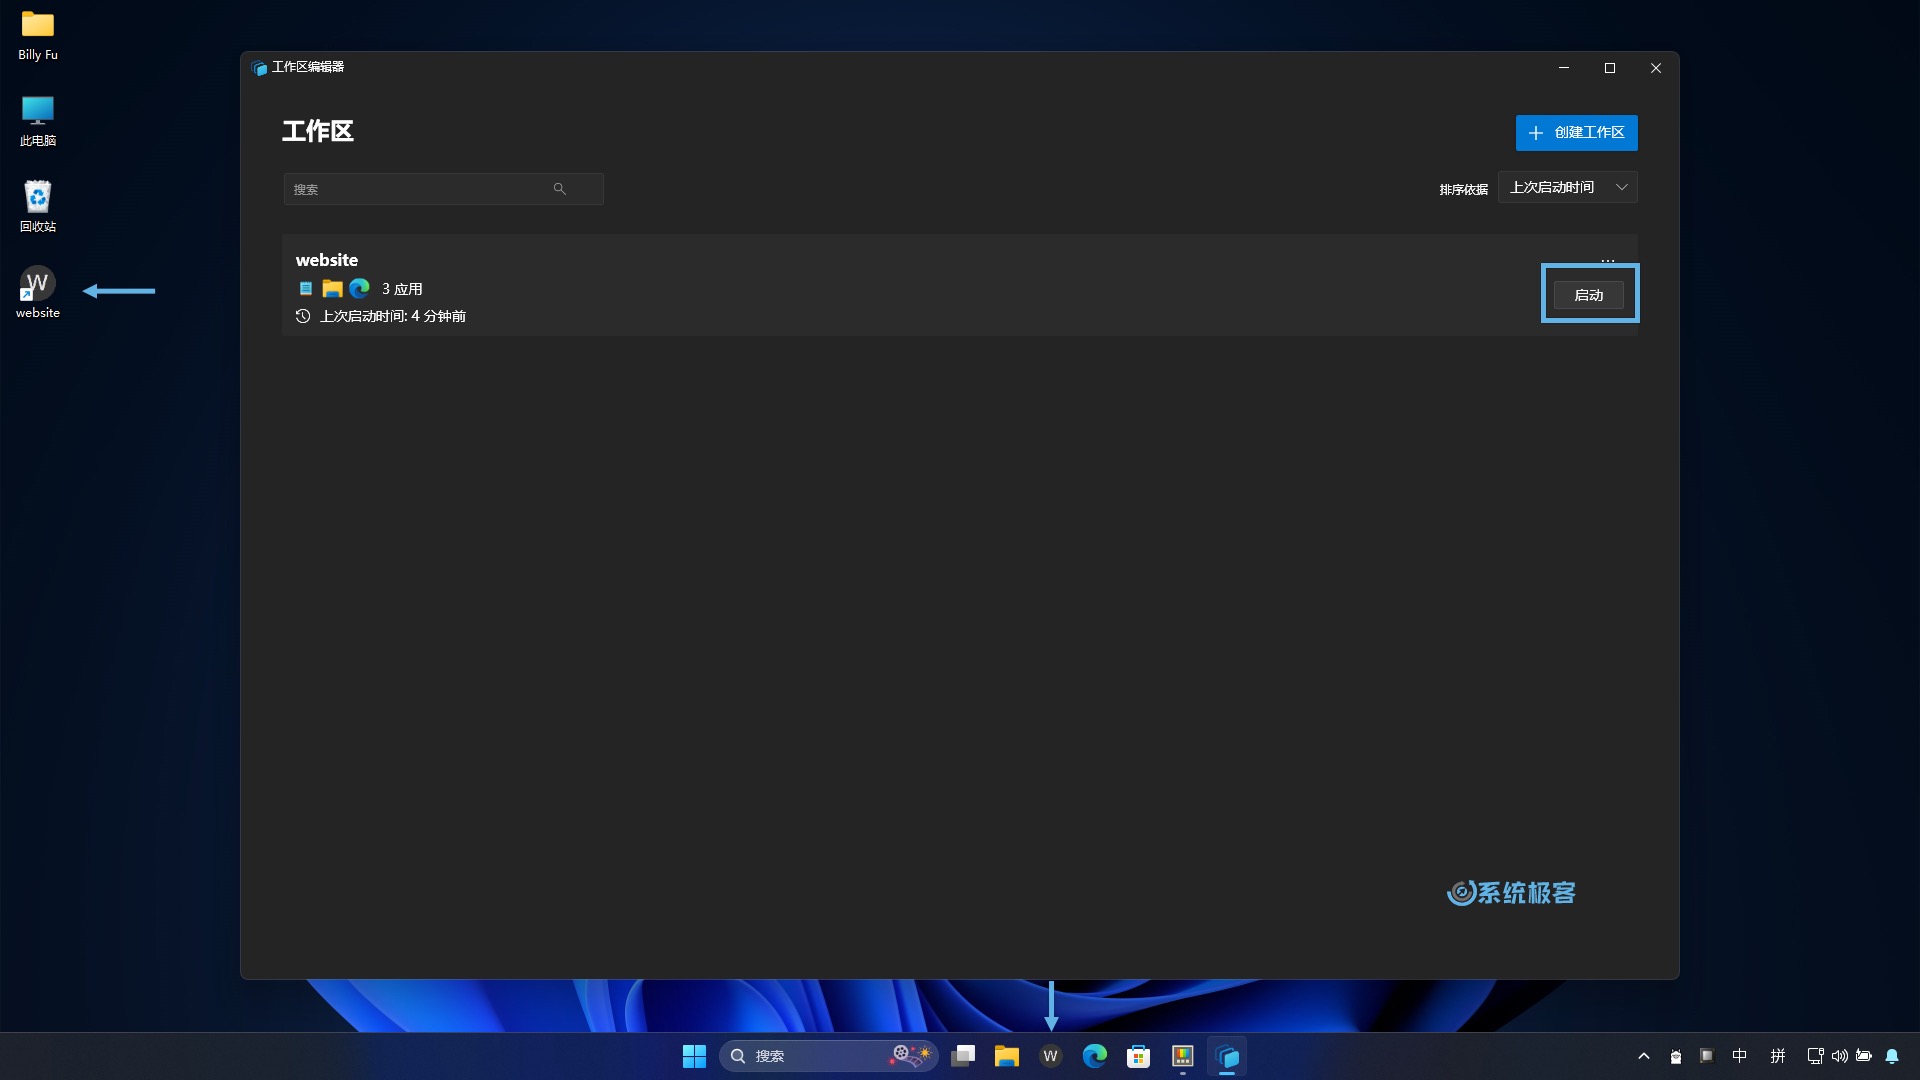Select the 此电脑 desktop icon
This screenshot has height=1080, width=1920.
(x=38, y=122)
